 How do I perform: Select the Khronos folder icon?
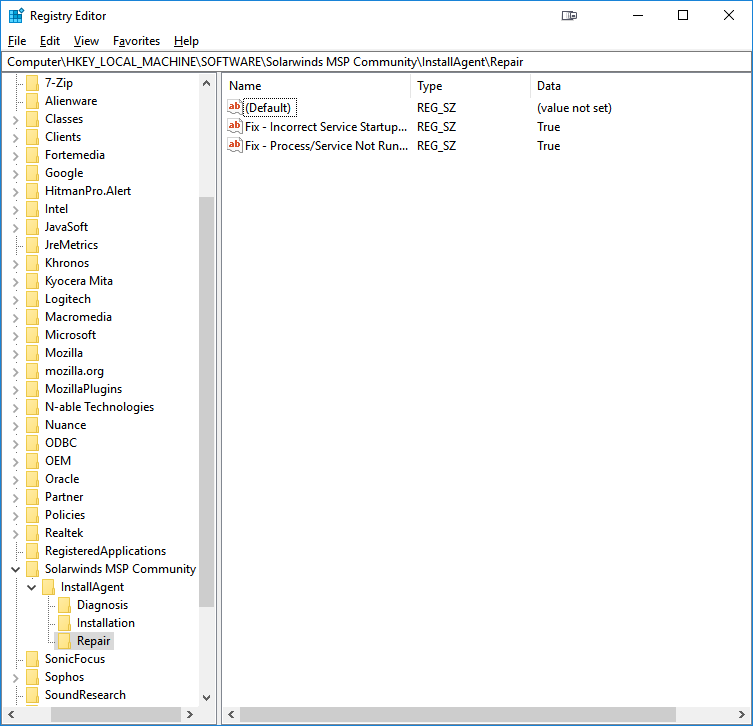click(32, 263)
